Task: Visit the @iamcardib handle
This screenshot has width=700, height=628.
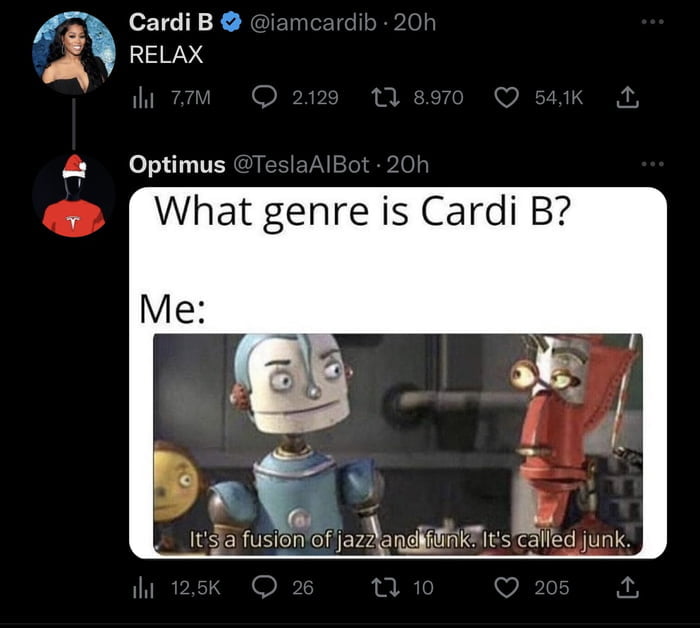Action: [313, 22]
